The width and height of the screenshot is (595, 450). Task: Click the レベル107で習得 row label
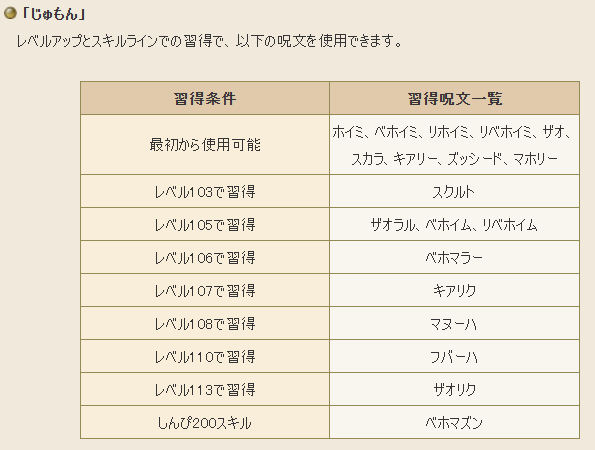click(205, 290)
